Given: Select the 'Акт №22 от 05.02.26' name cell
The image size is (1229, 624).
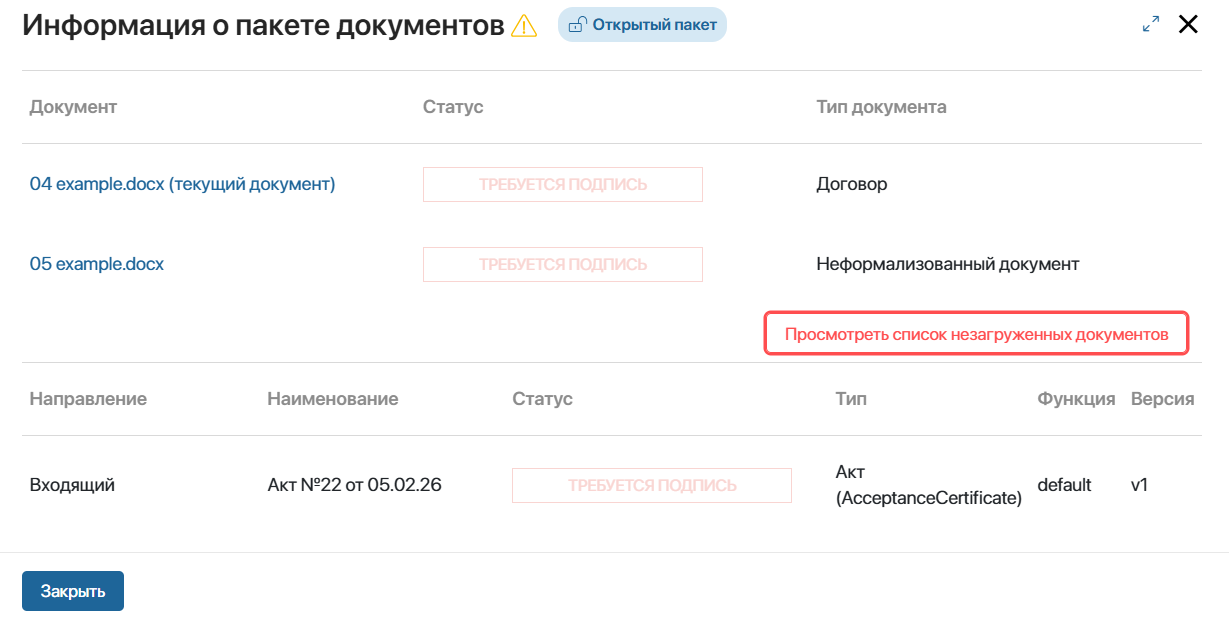Looking at the screenshot, I should 354,485.
